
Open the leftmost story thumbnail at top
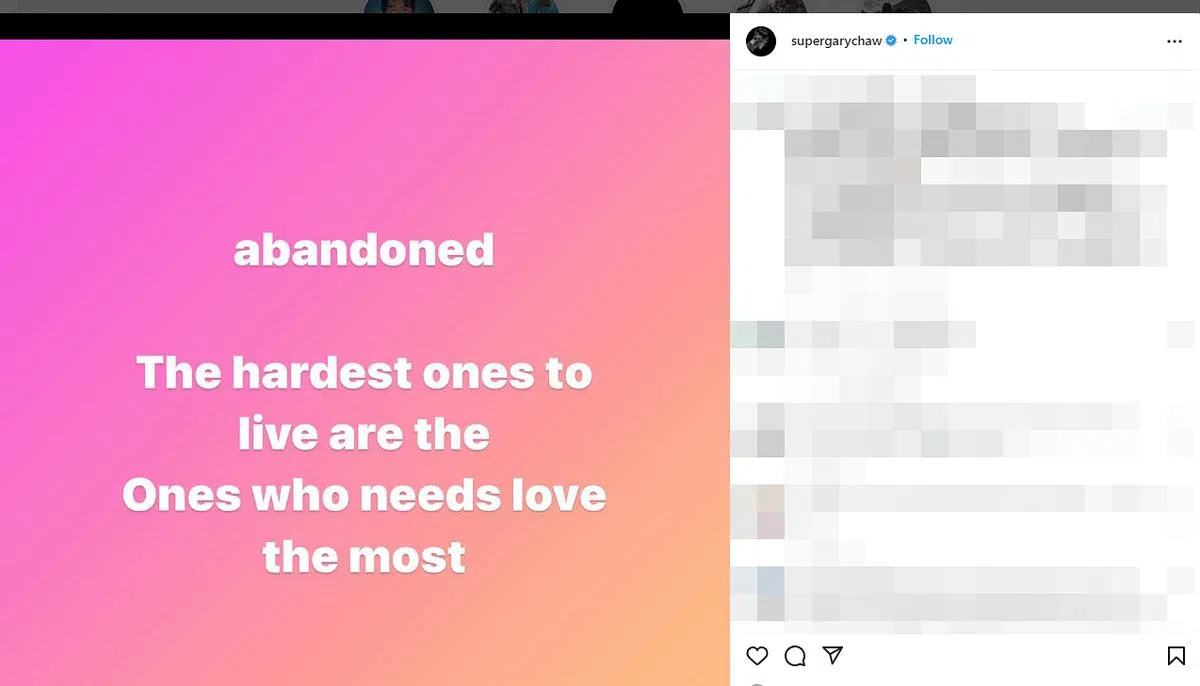(x=398, y=6)
